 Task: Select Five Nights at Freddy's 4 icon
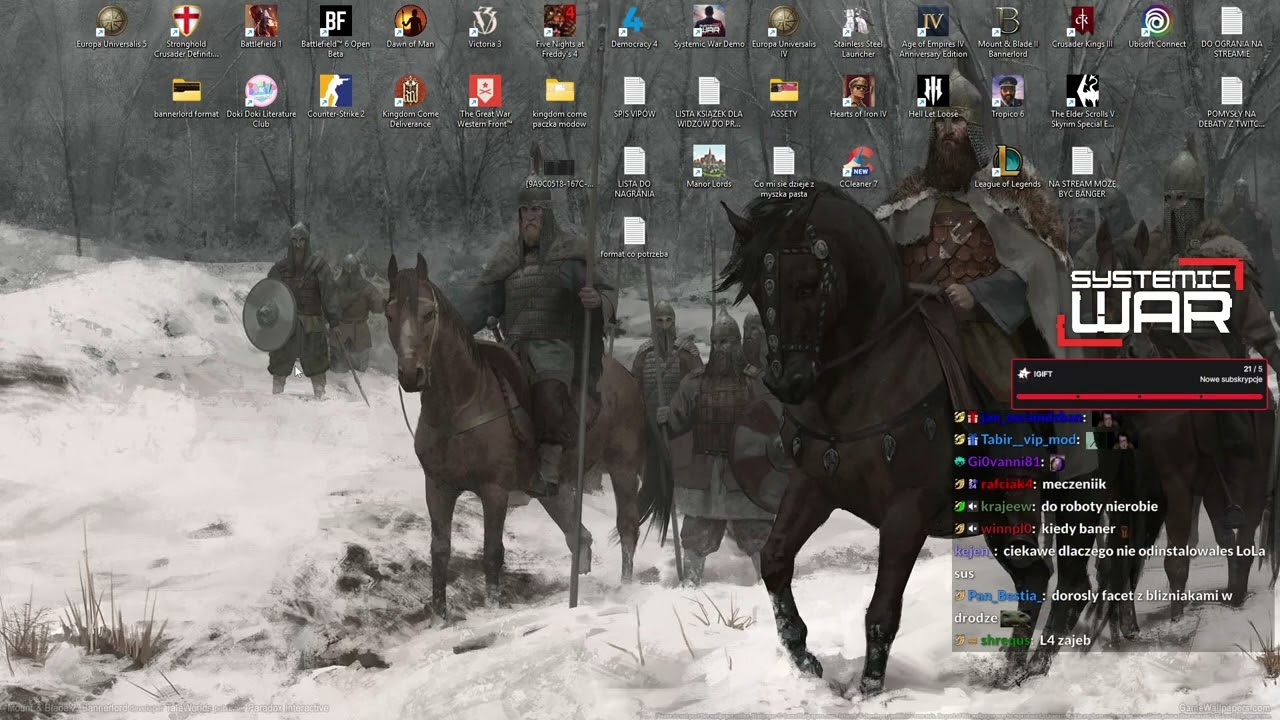point(559,32)
